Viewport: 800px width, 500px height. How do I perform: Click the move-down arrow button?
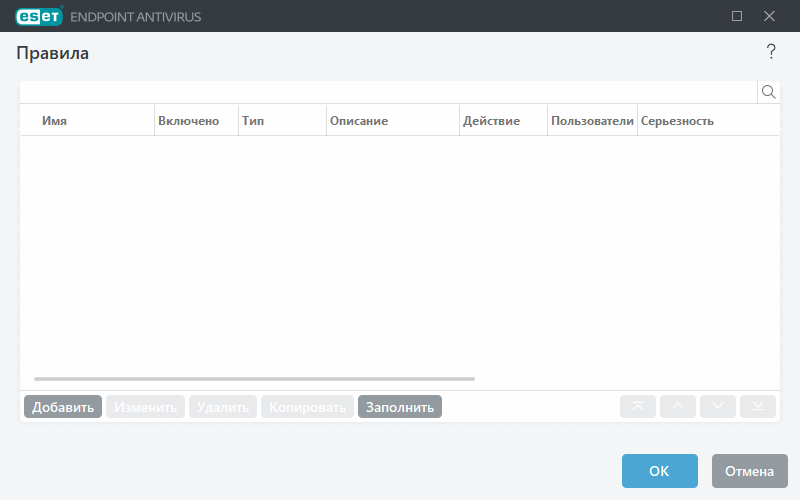tap(718, 406)
